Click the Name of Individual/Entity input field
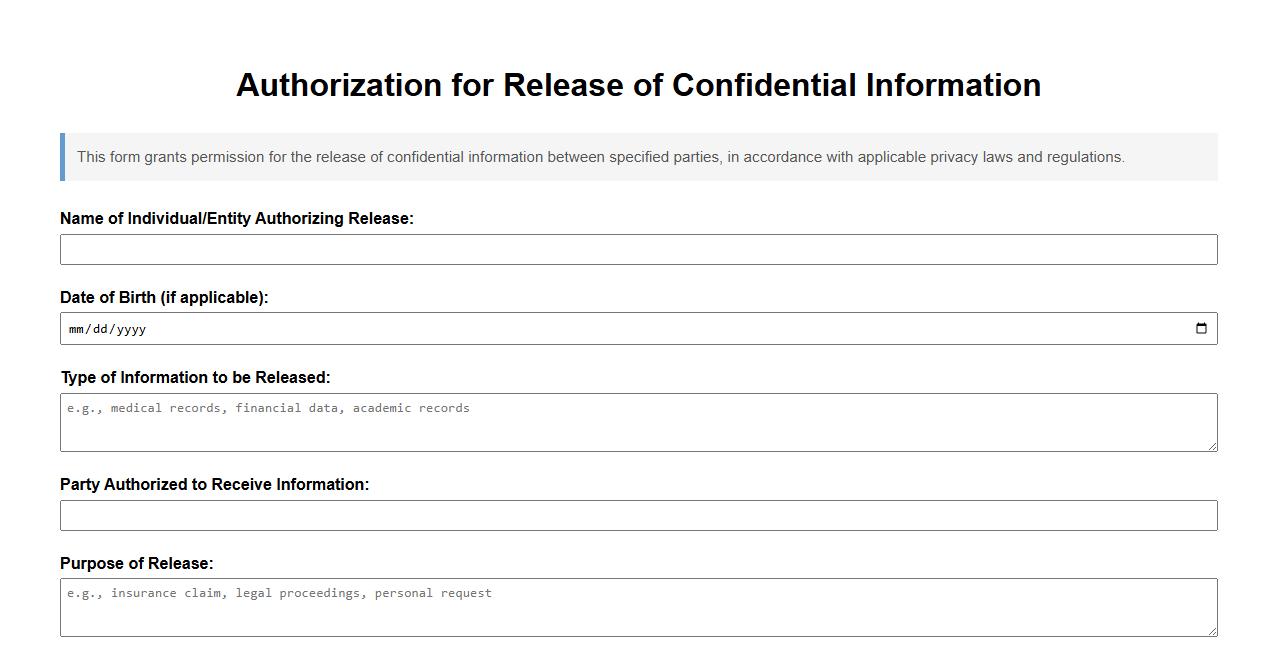This screenshot has height=650, width=1278. pyautogui.click(x=638, y=249)
